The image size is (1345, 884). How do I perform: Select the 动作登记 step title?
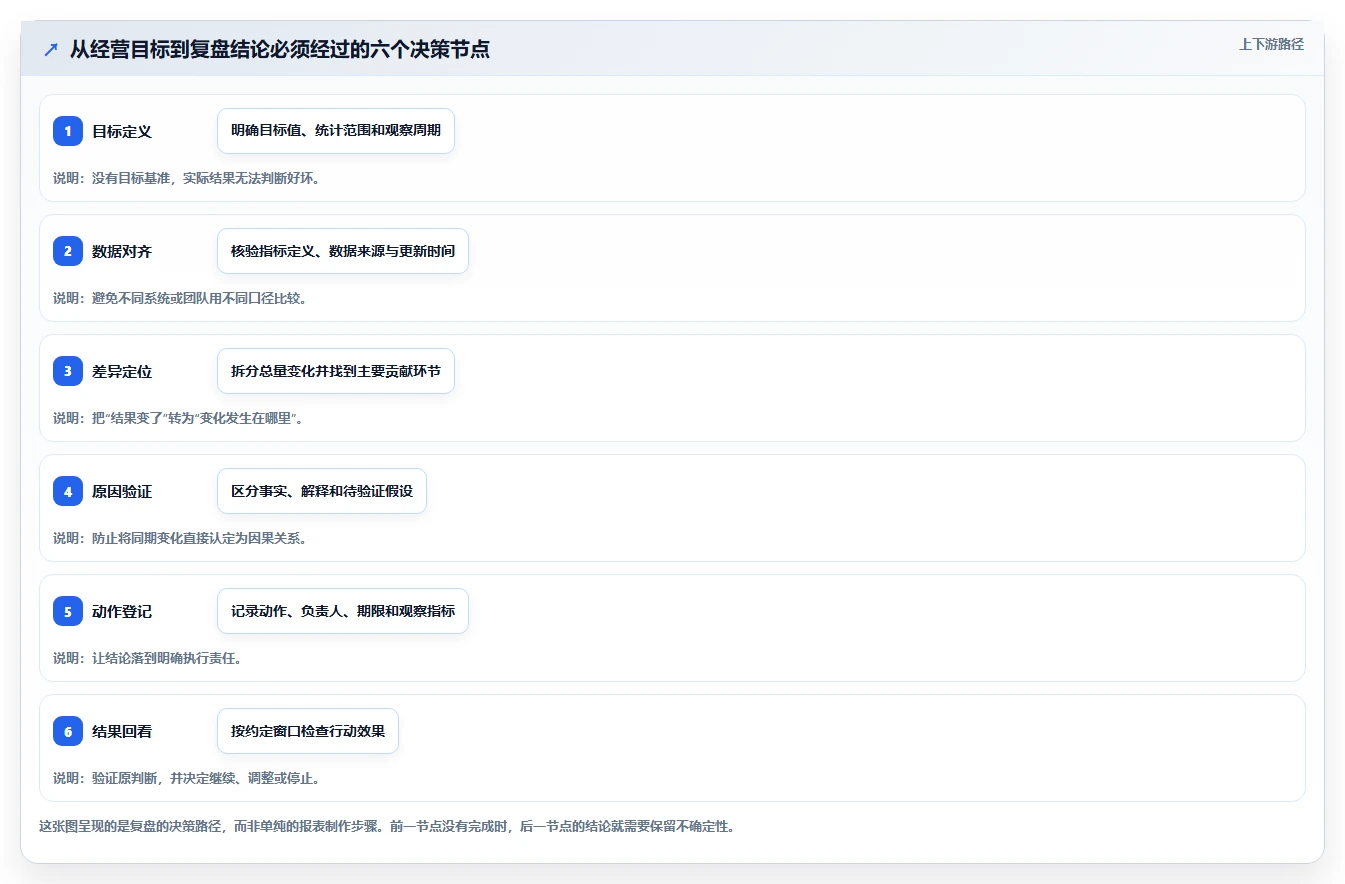click(x=122, y=611)
